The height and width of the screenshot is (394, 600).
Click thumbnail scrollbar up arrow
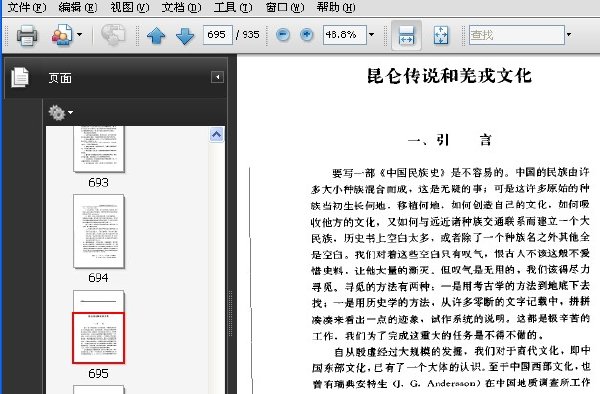click(x=217, y=135)
